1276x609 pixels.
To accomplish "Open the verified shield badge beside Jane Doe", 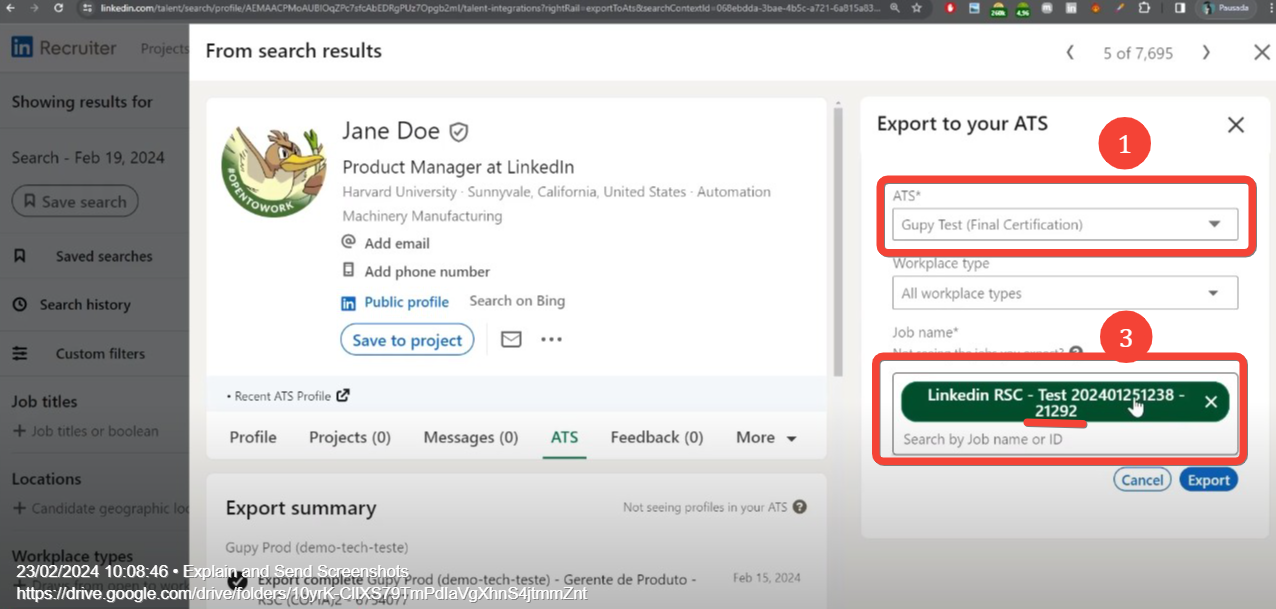I will 459,132.
